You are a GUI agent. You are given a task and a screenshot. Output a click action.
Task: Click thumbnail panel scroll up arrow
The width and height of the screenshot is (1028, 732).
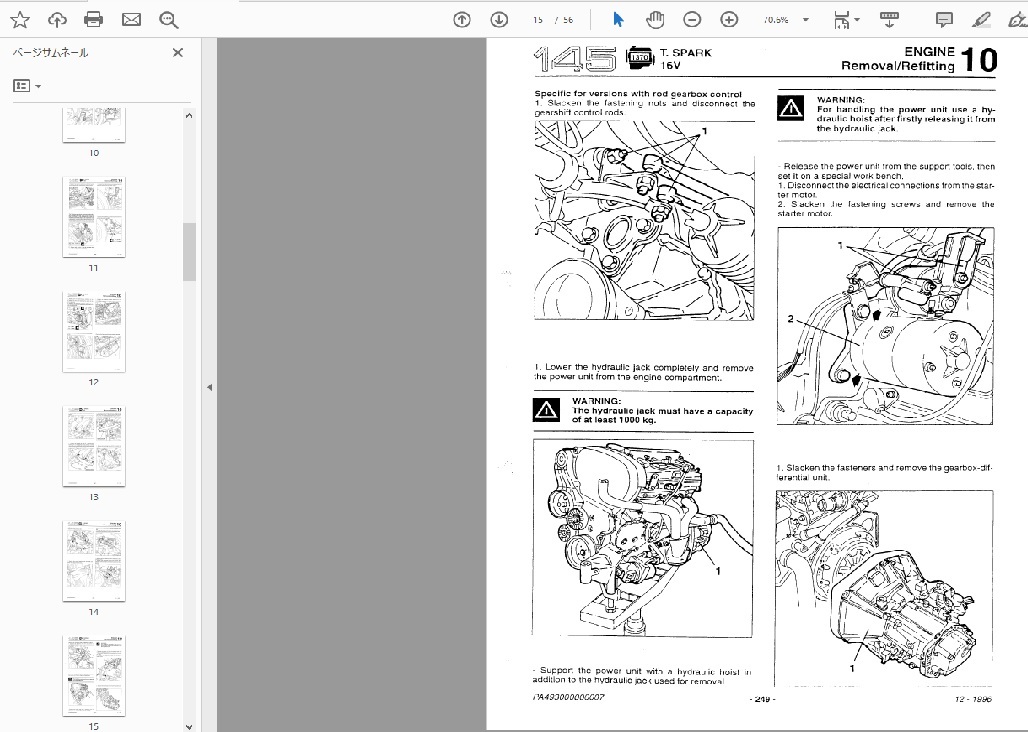(189, 115)
